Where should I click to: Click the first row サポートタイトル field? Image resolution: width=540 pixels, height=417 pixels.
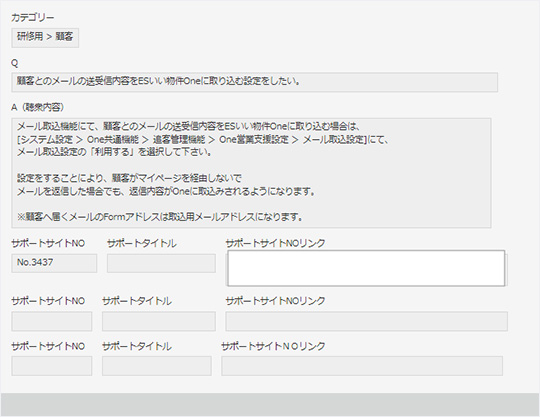pyautogui.click(x=161, y=263)
